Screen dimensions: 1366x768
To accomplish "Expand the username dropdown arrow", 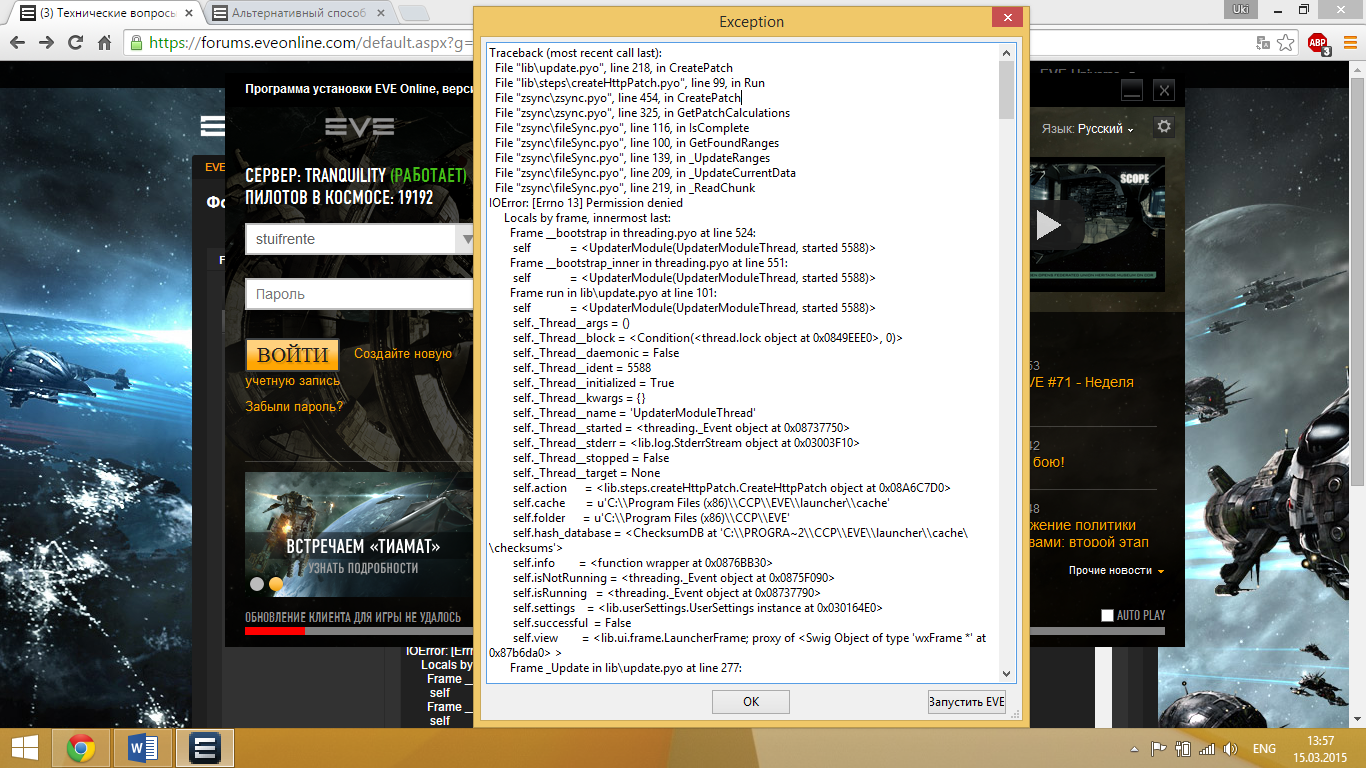I will (465, 240).
